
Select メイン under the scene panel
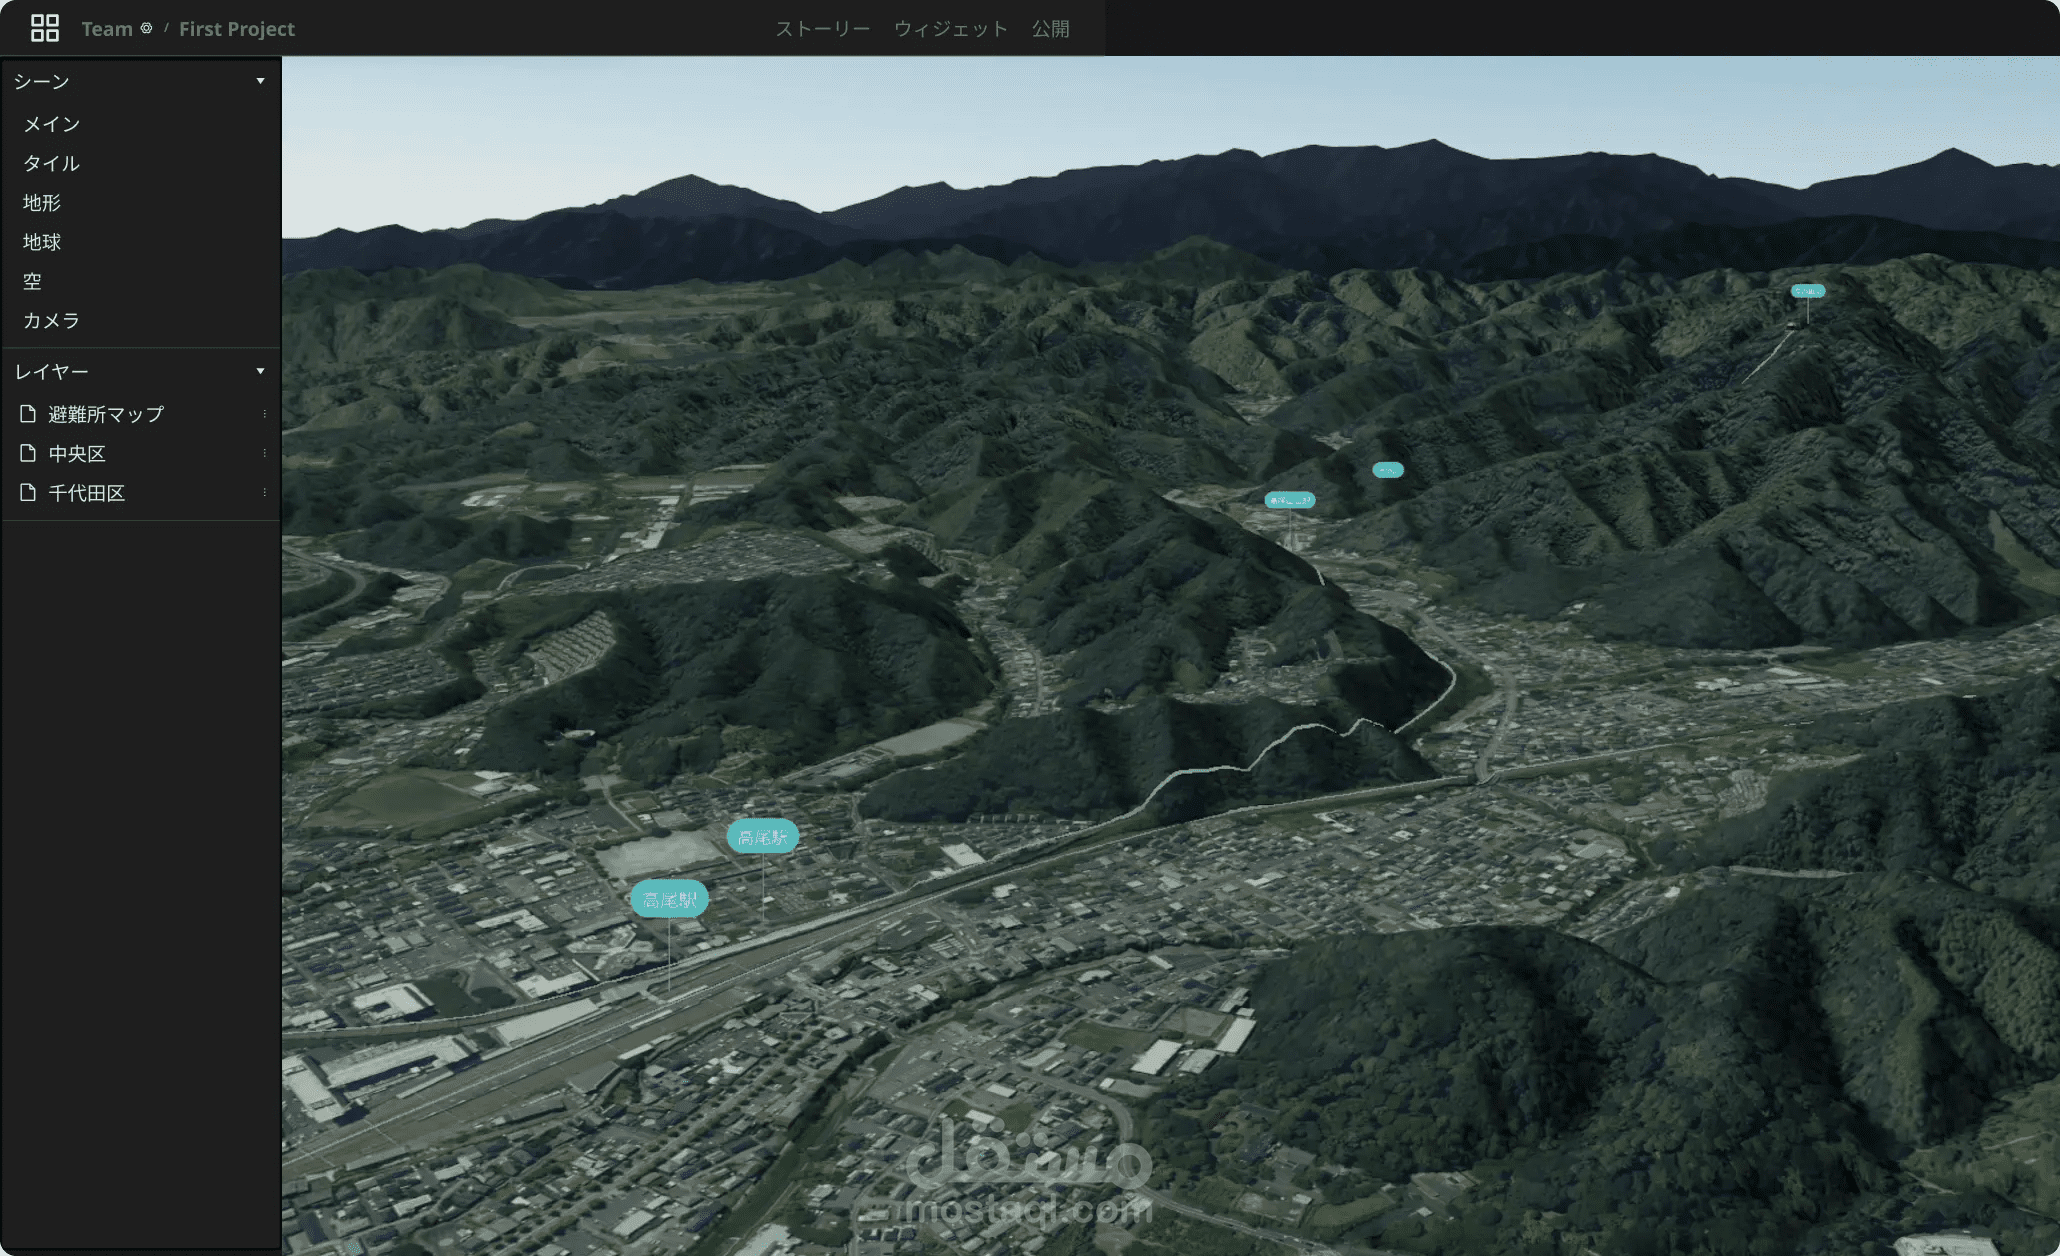[x=53, y=123]
